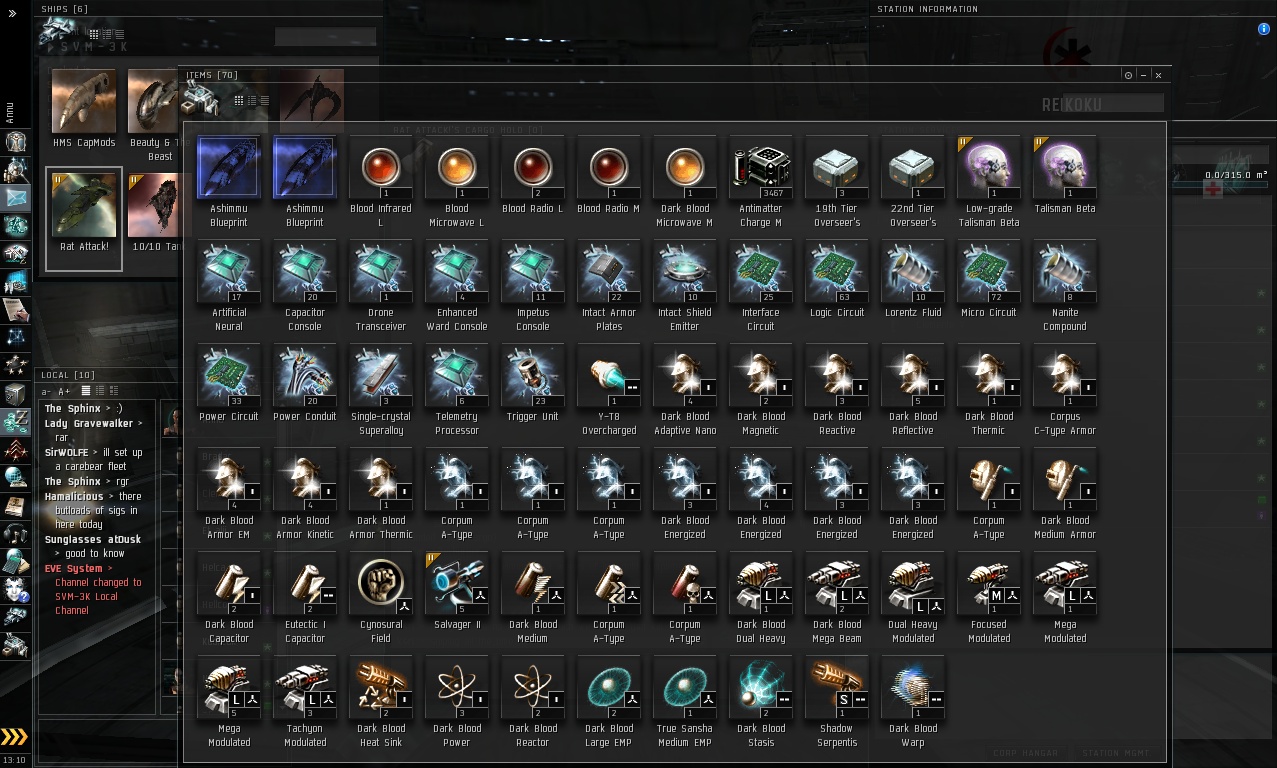This screenshot has height=768, width=1277.
Task: Open the in-game browser globe icon
Action: click(x=15, y=477)
